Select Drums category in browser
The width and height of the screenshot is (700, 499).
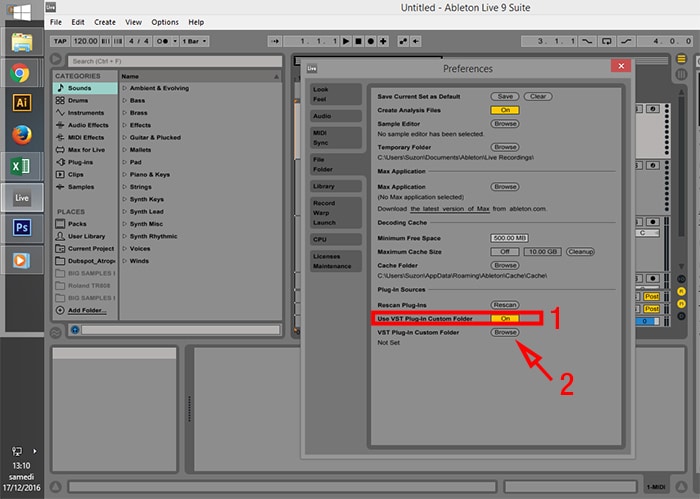point(85,100)
